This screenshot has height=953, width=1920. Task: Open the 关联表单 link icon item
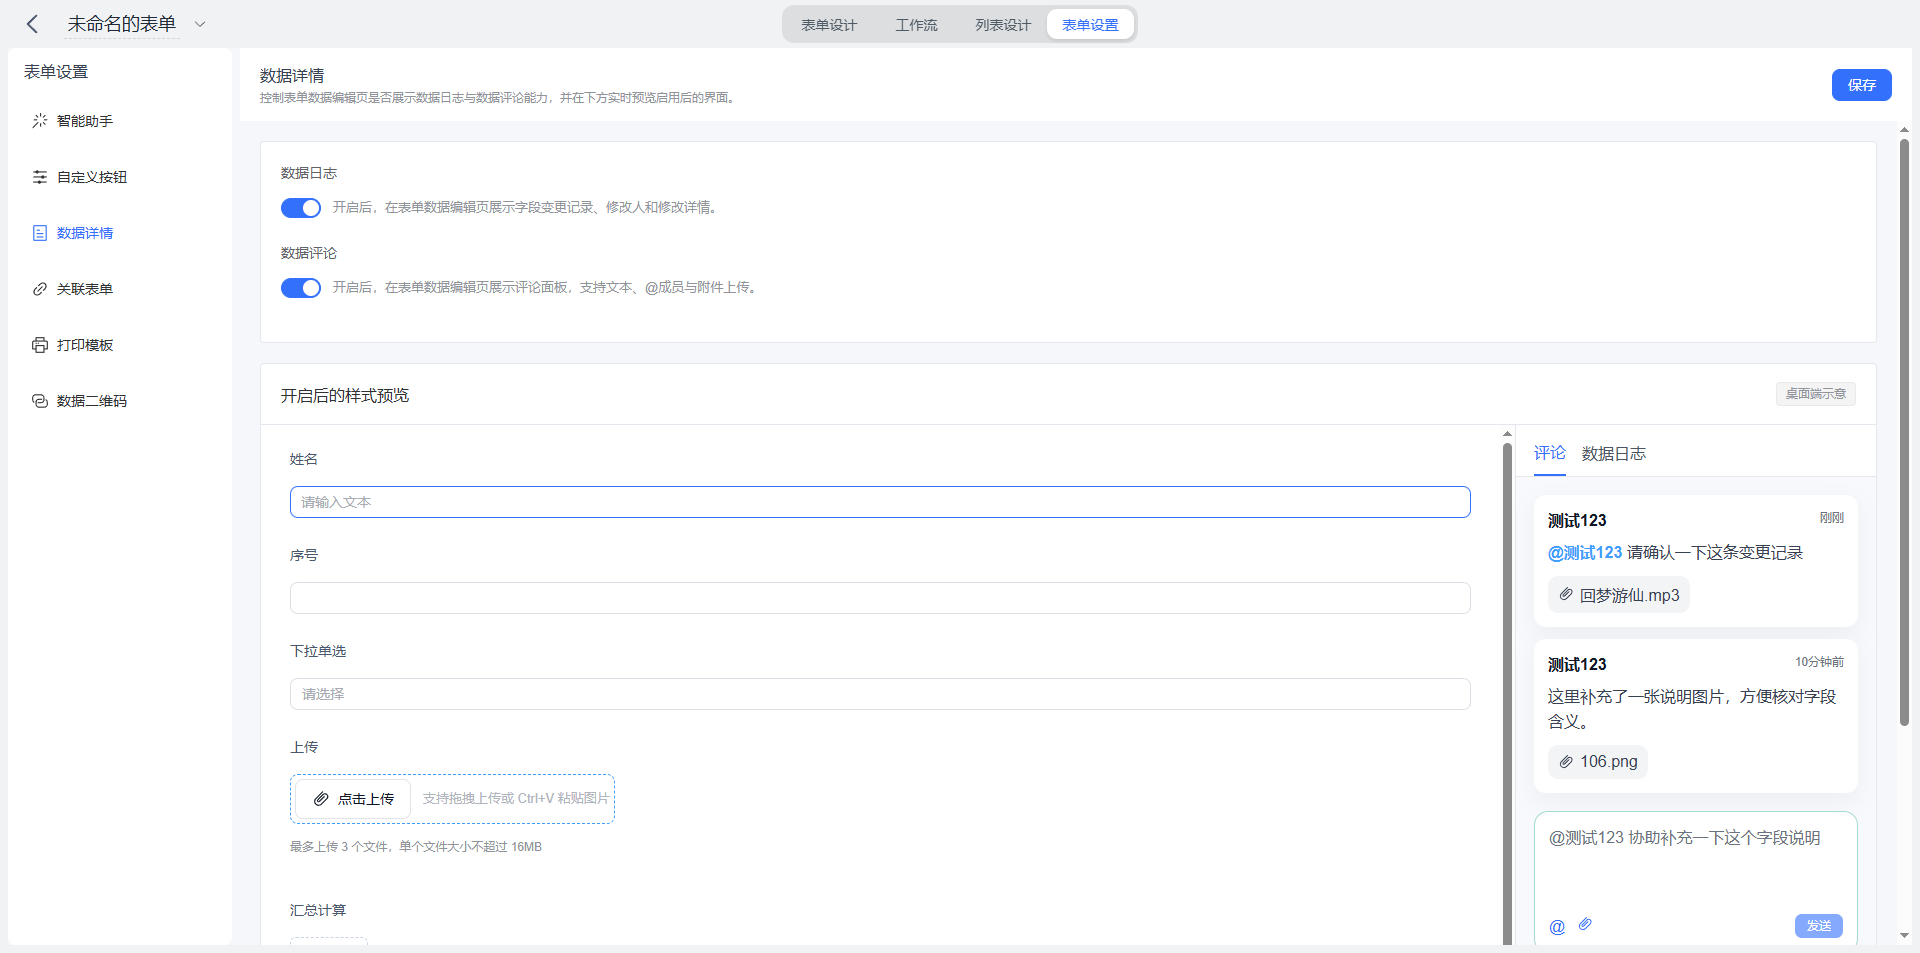pos(40,289)
